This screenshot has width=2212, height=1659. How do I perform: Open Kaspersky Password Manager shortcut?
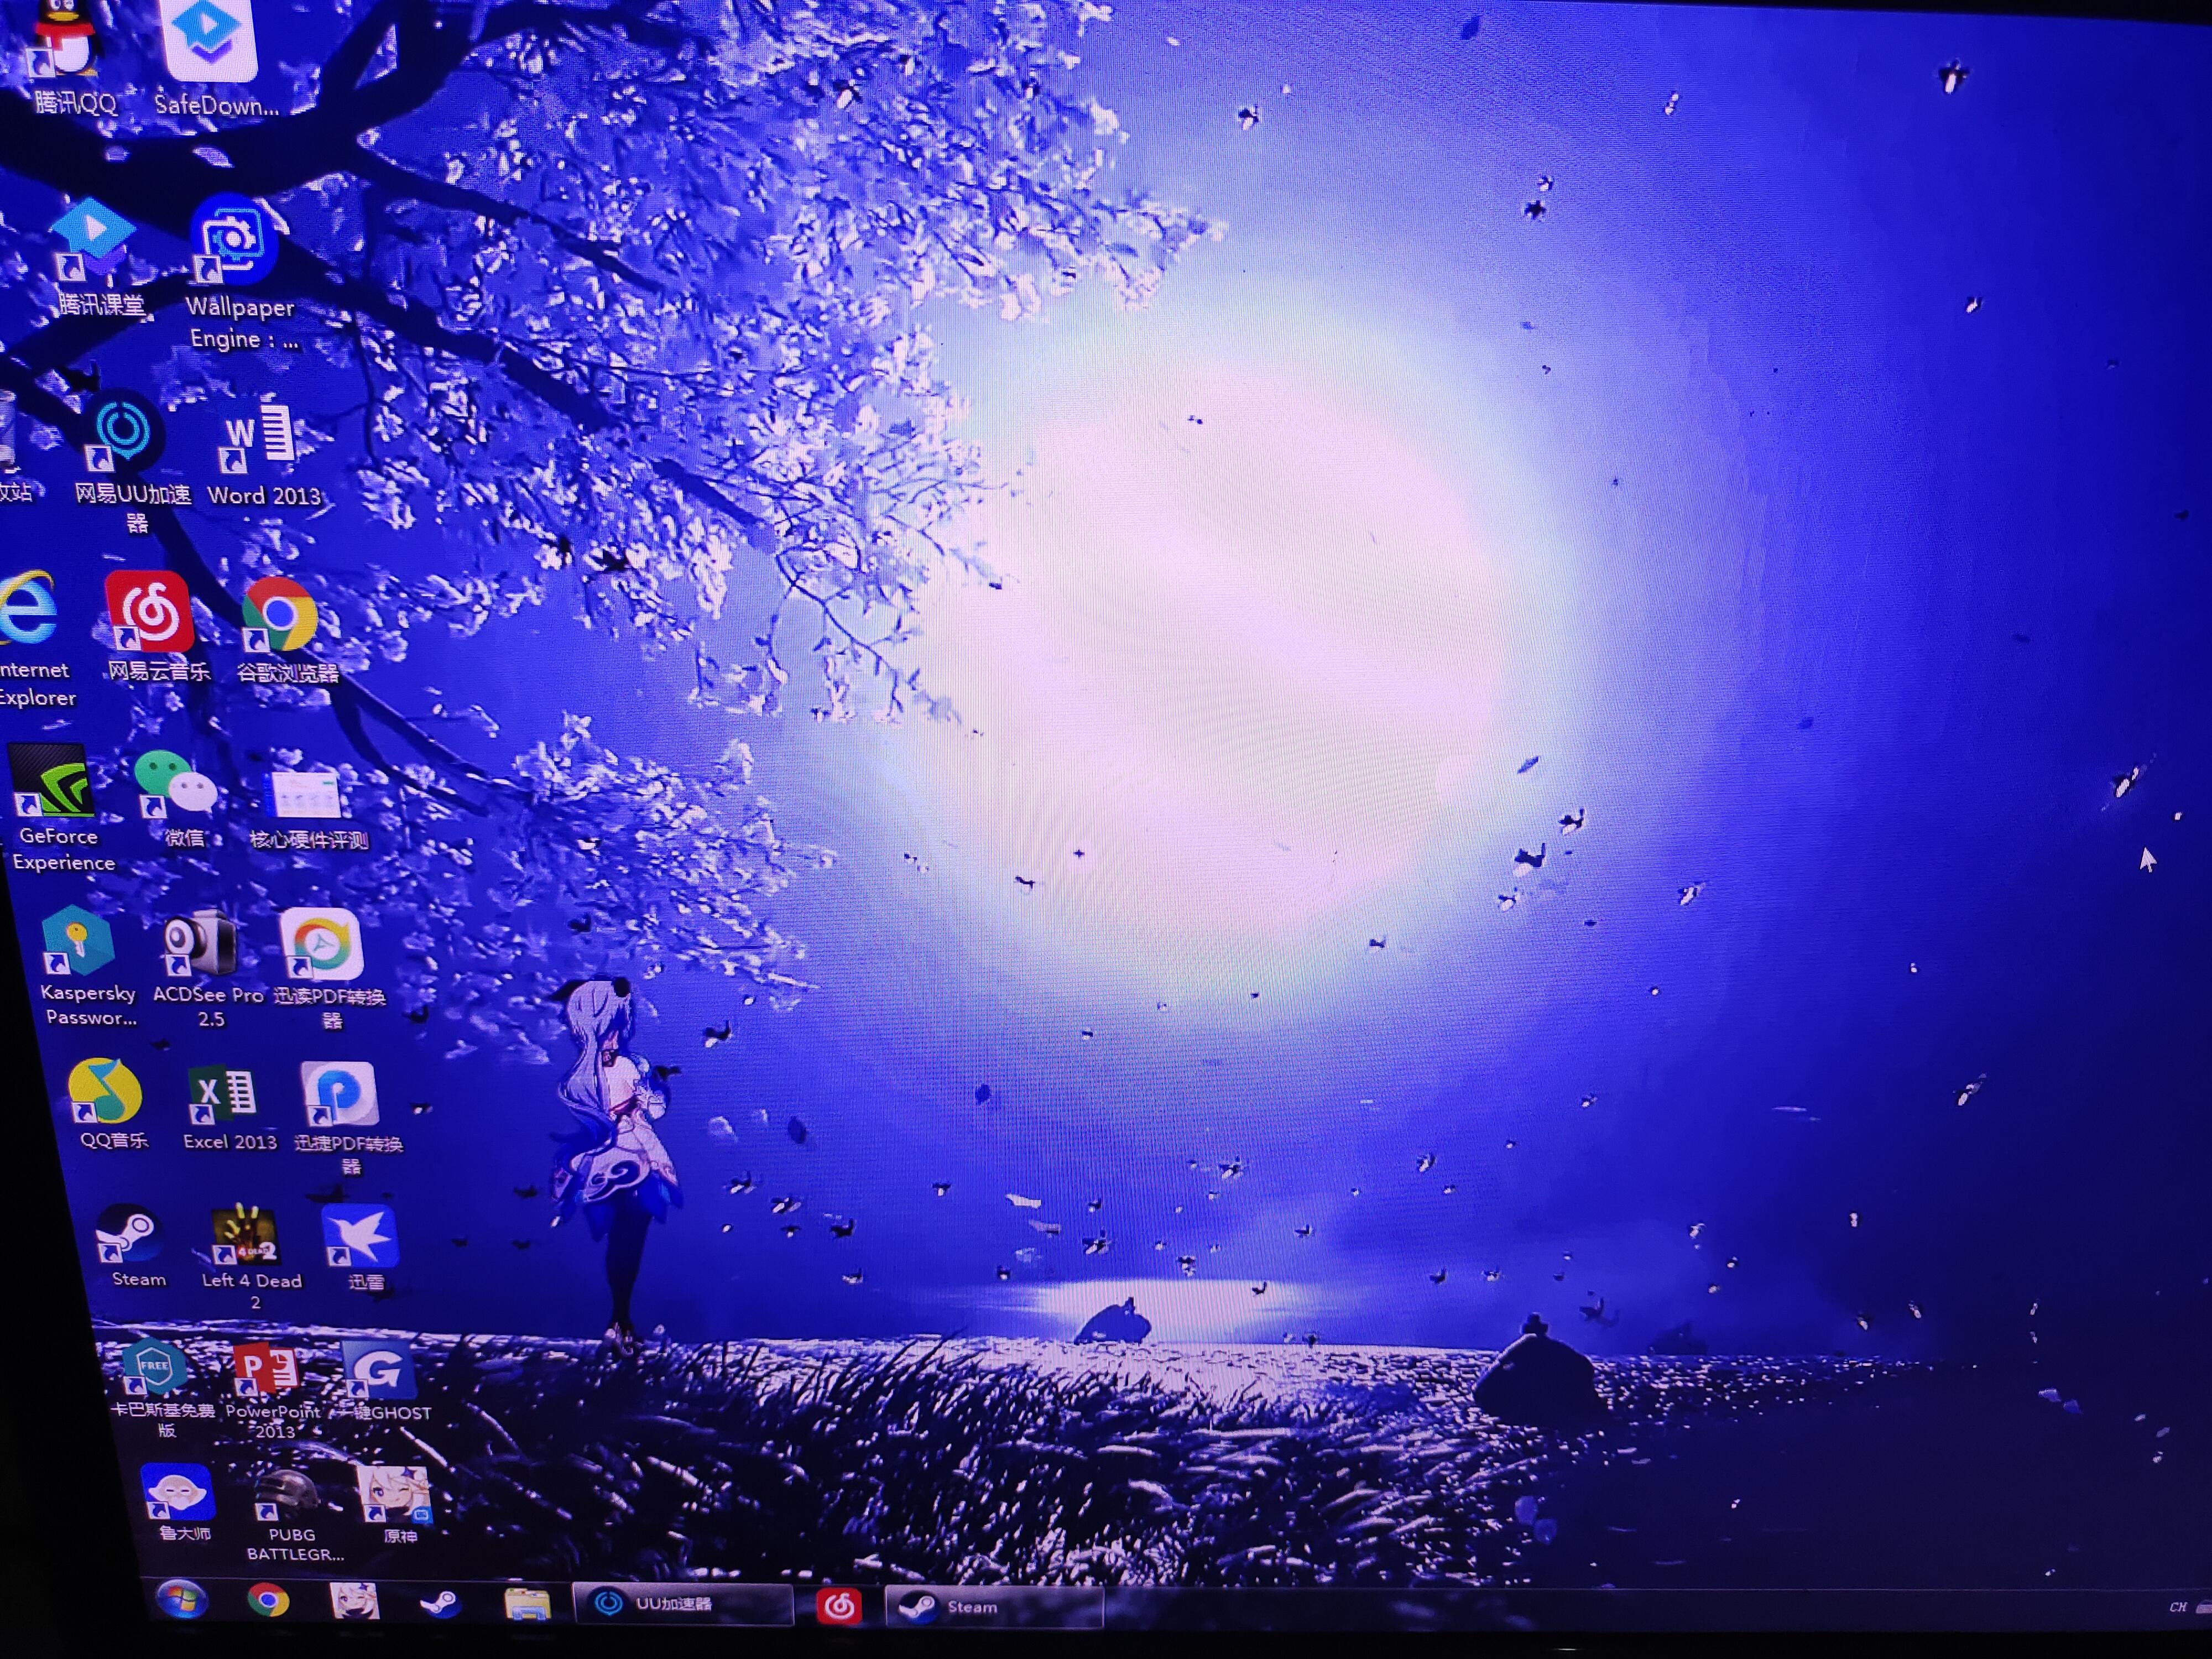point(78,940)
